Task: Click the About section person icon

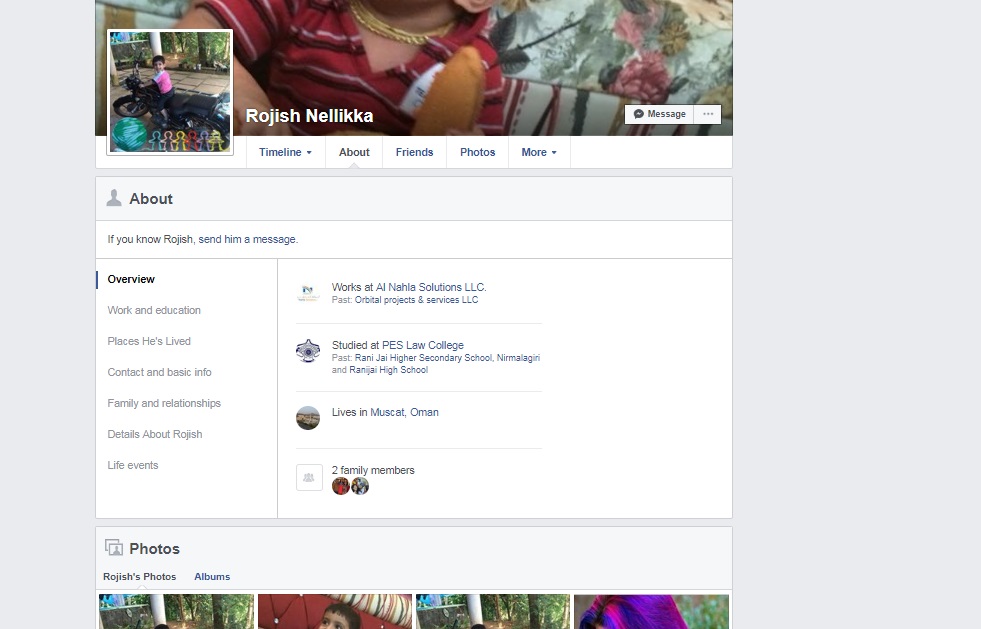Action: 114,198
